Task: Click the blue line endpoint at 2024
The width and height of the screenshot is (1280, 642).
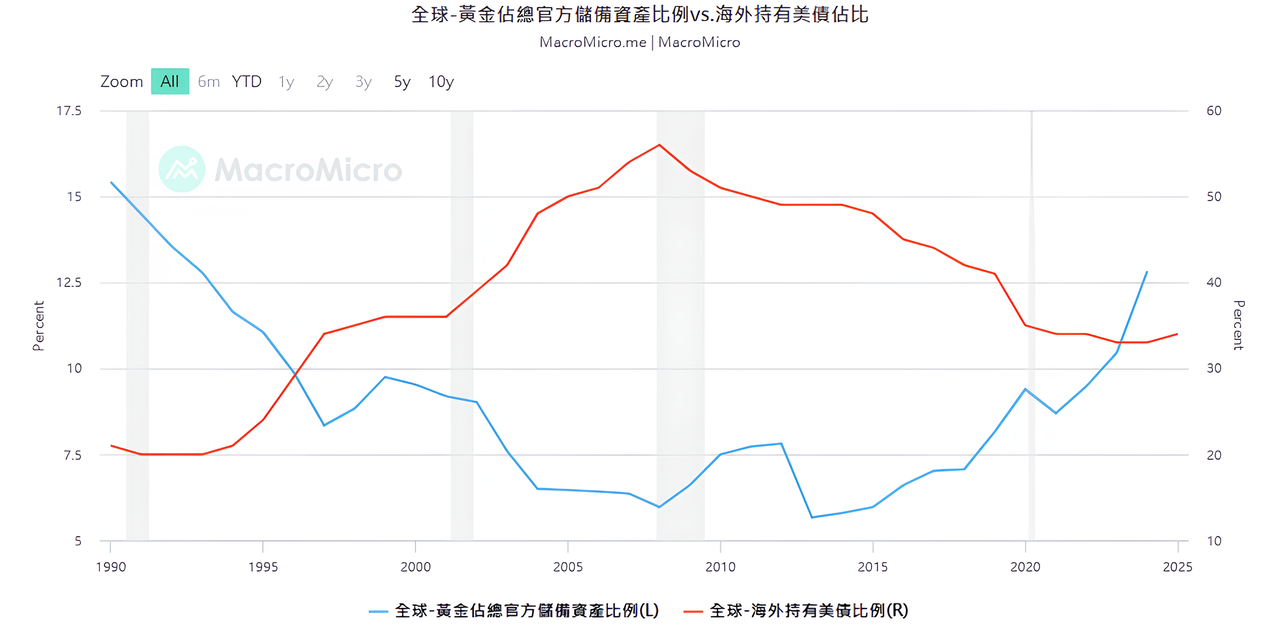Action: 1146,272
